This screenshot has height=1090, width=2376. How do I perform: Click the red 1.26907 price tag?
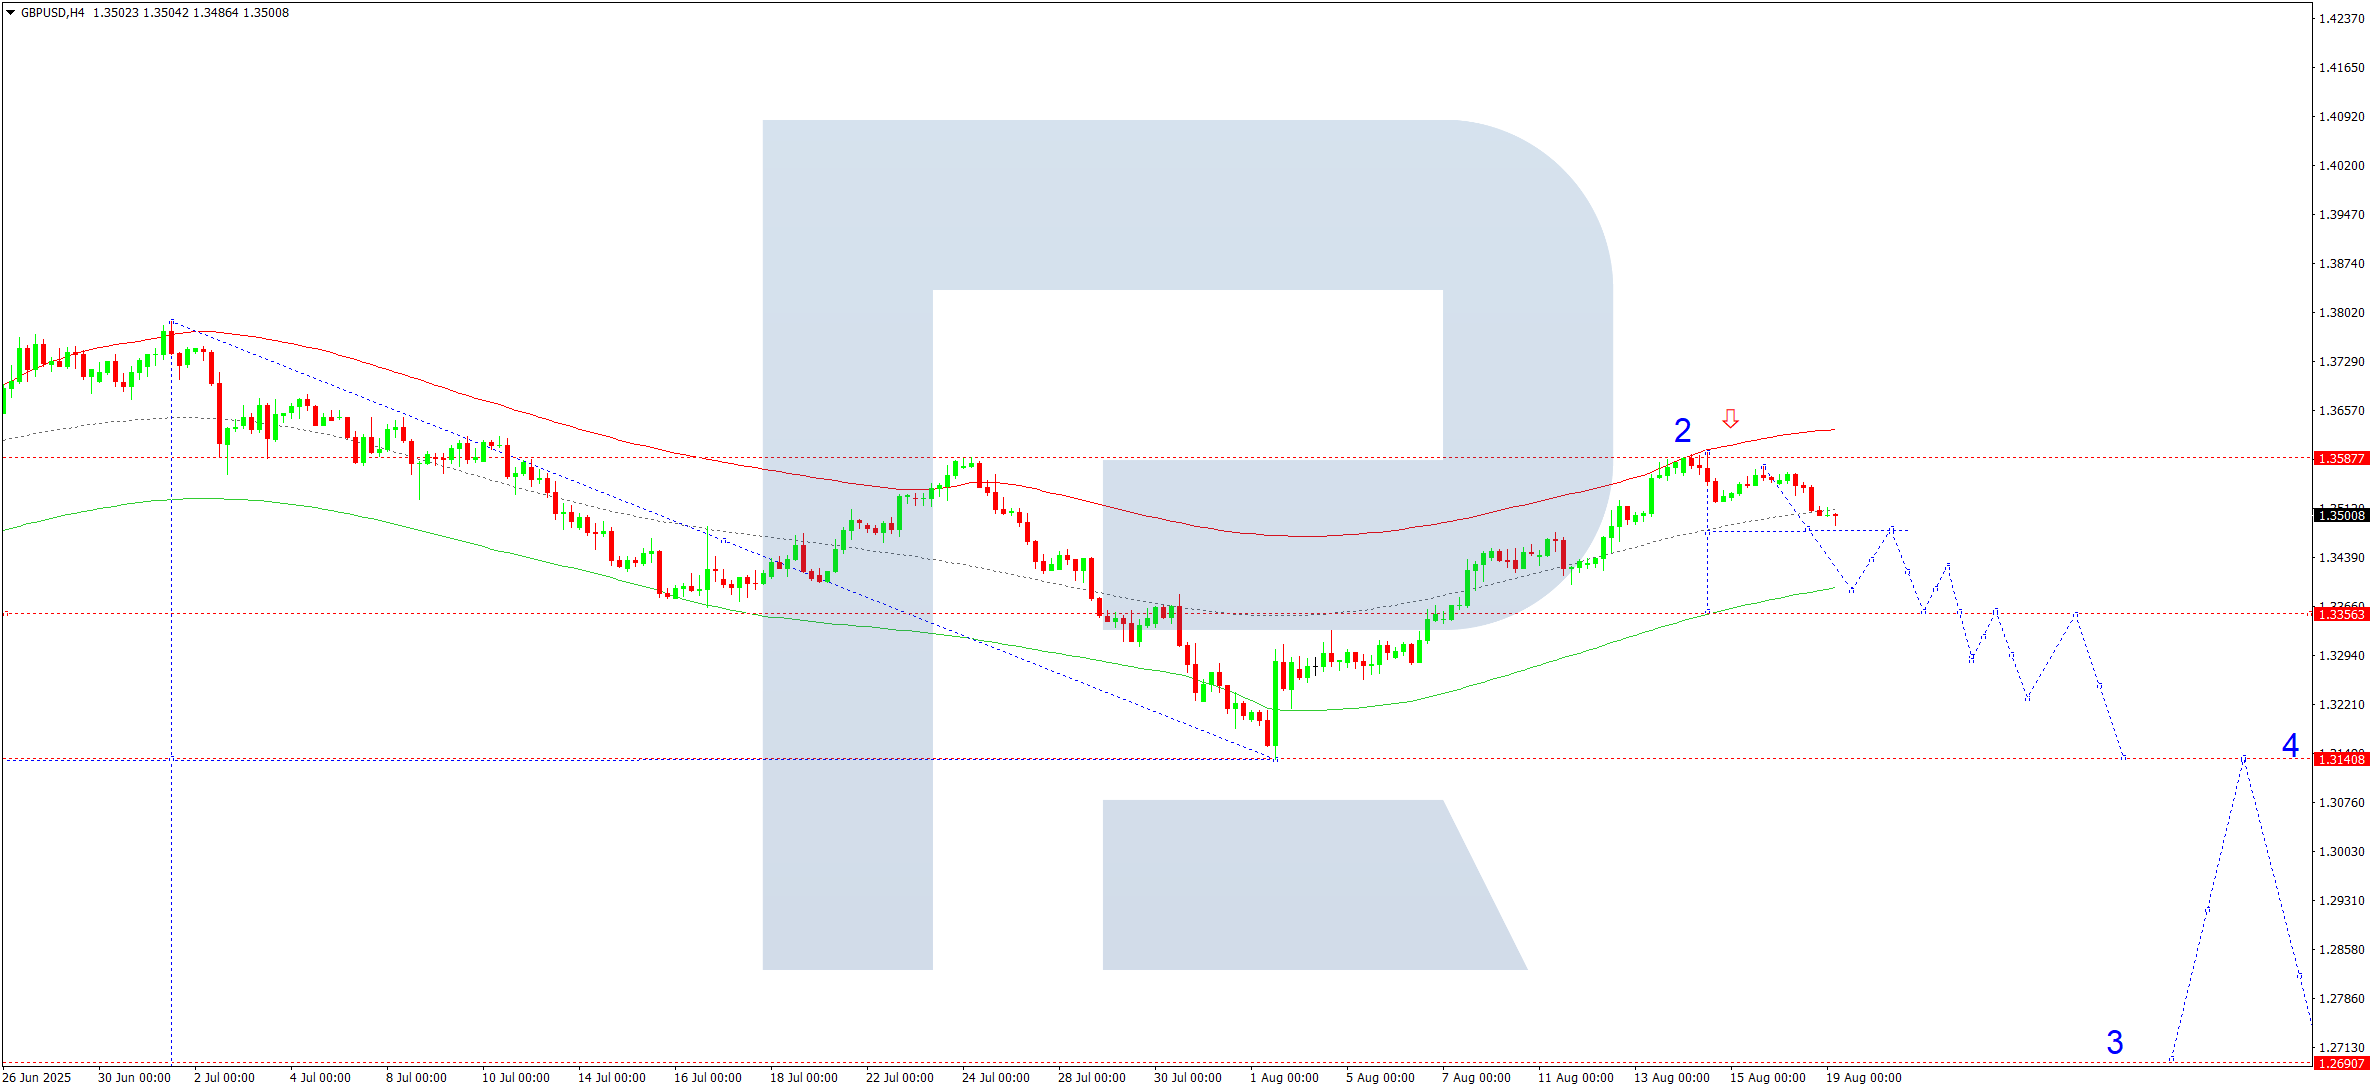point(2341,1063)
